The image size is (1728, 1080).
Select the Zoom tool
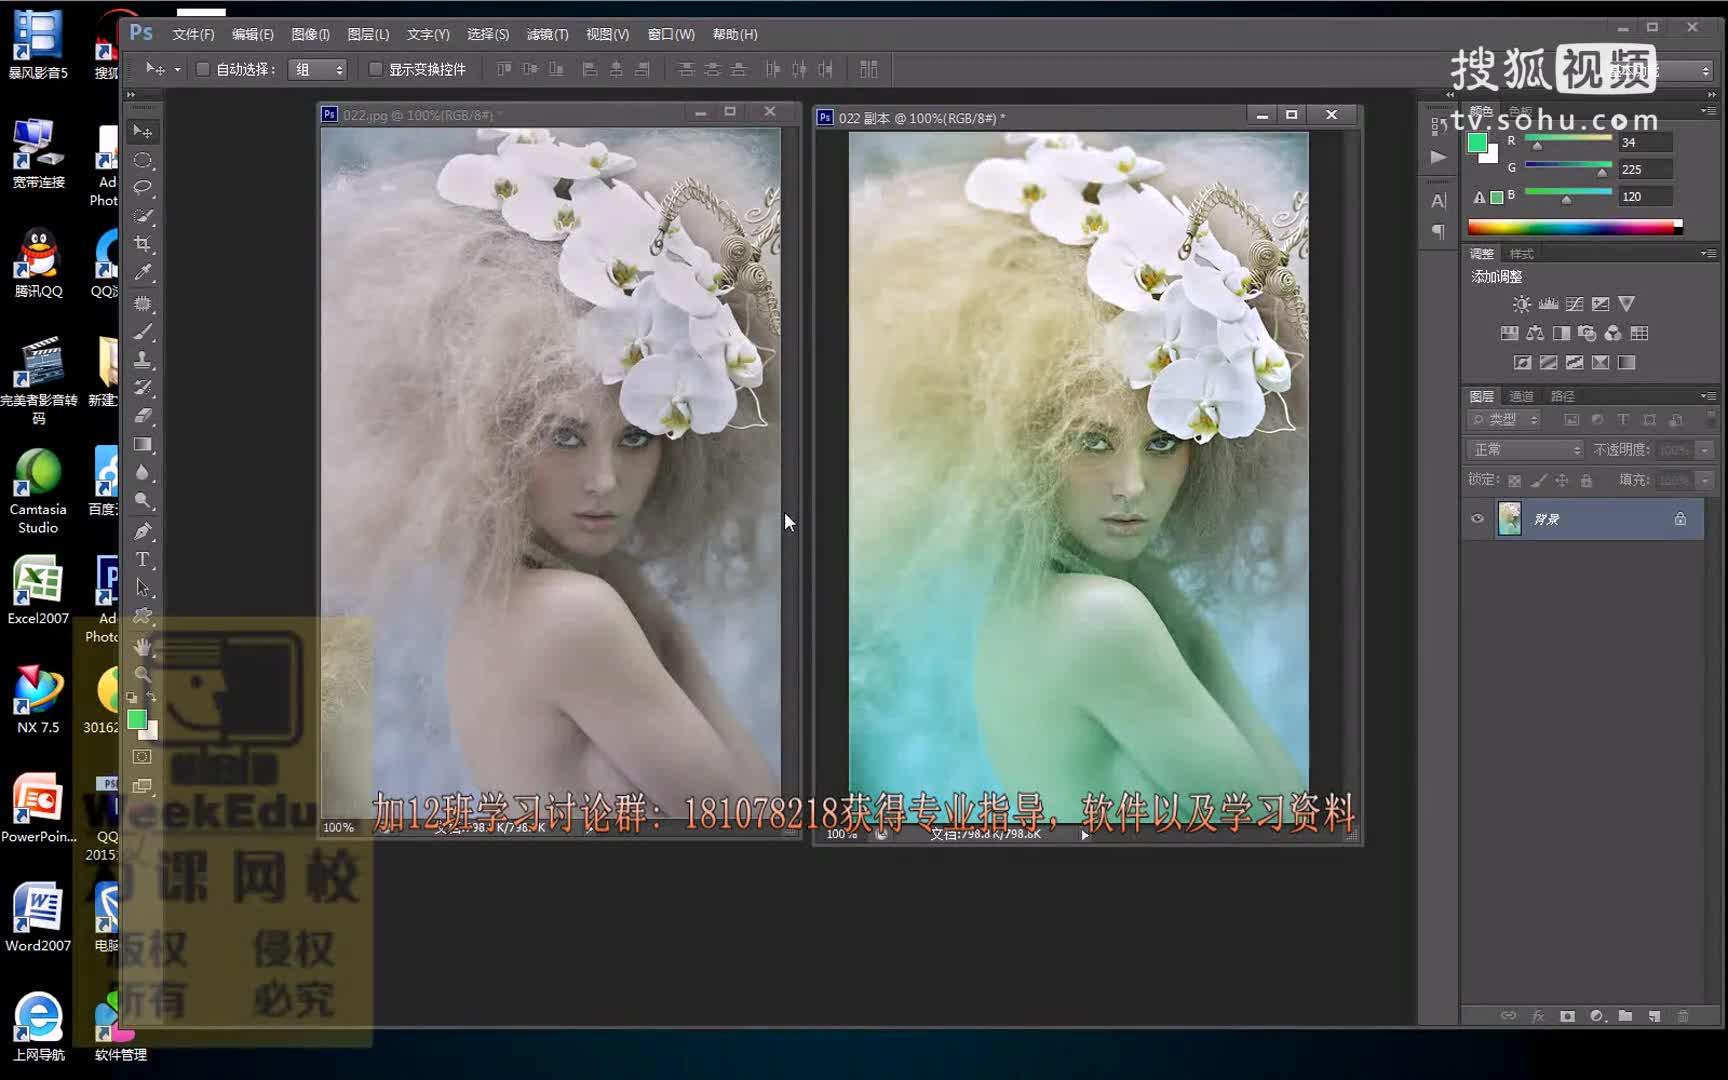click(143, 671)
